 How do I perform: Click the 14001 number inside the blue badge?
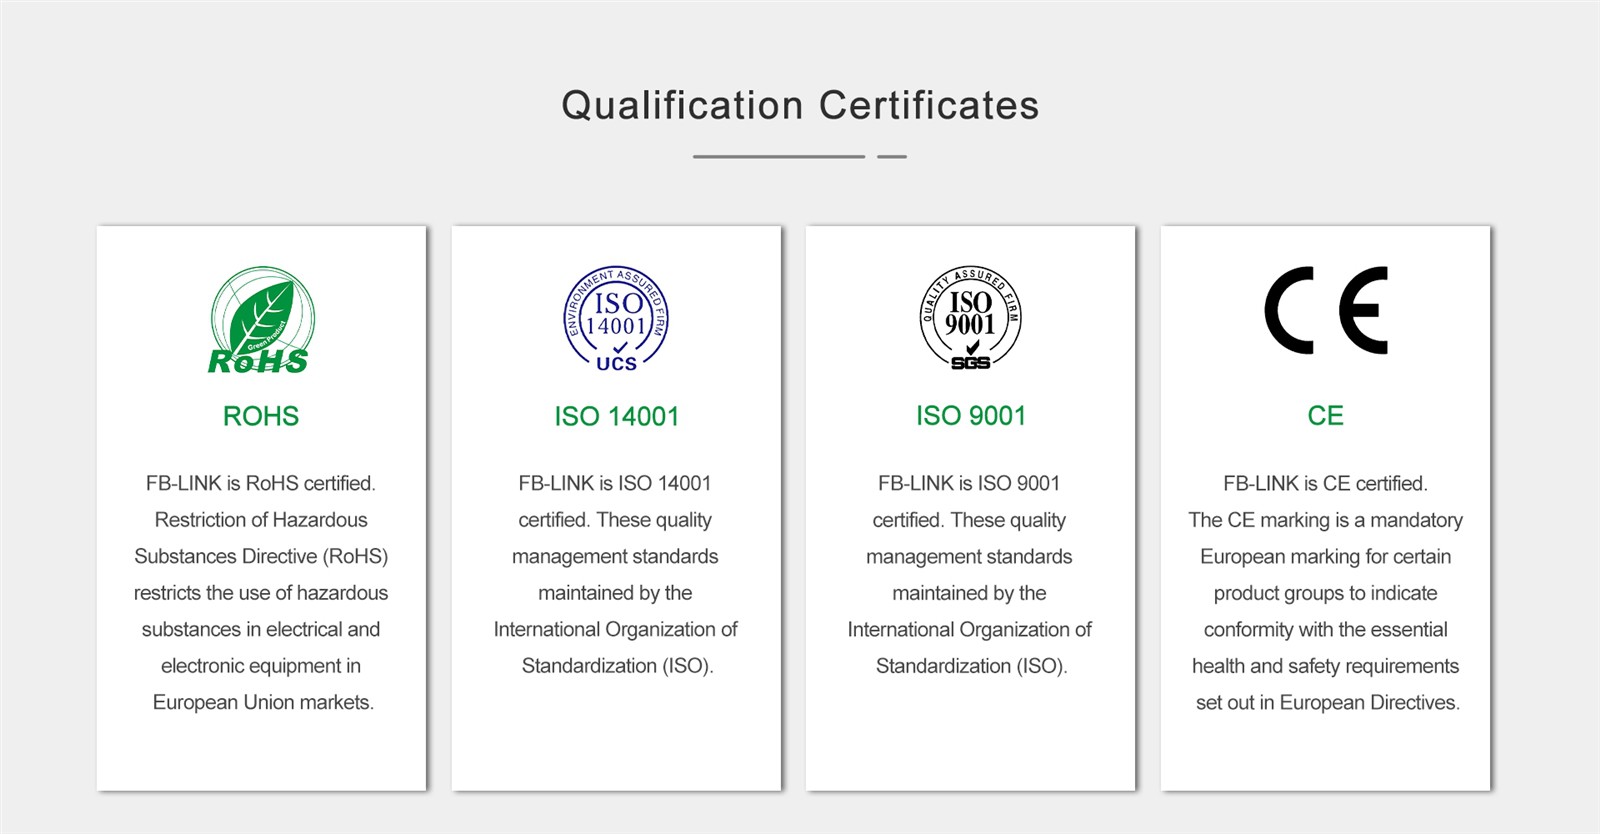tap(616, 326)
